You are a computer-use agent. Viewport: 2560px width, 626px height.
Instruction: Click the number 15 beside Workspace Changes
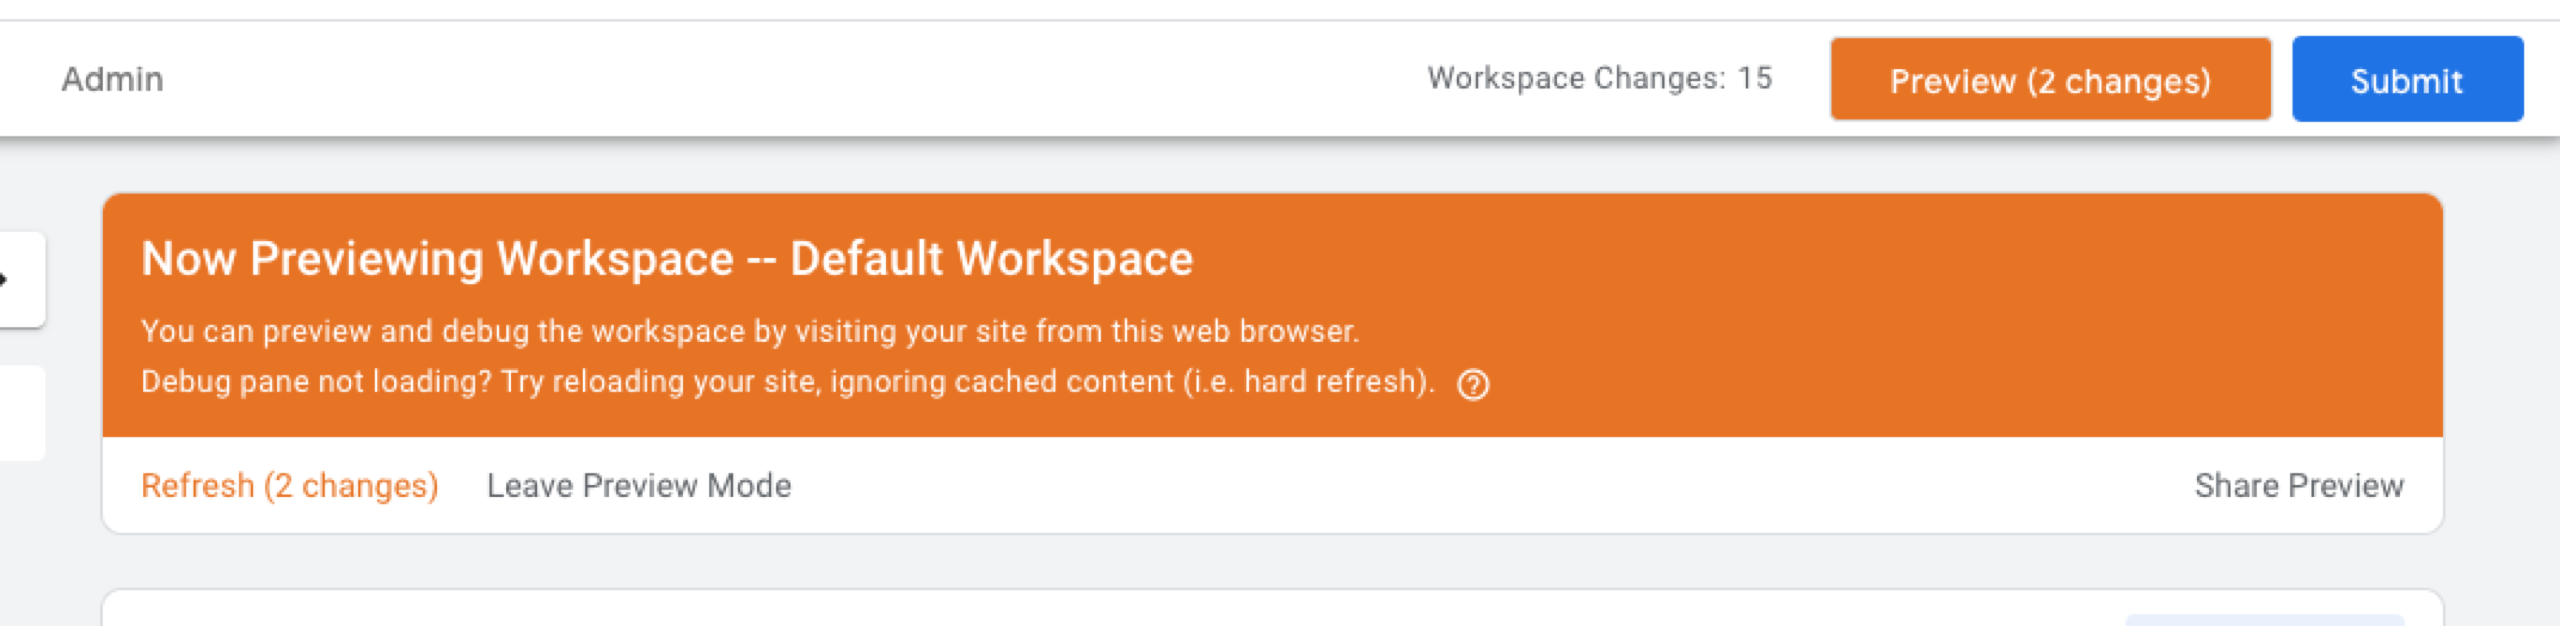pos(1755,78)
